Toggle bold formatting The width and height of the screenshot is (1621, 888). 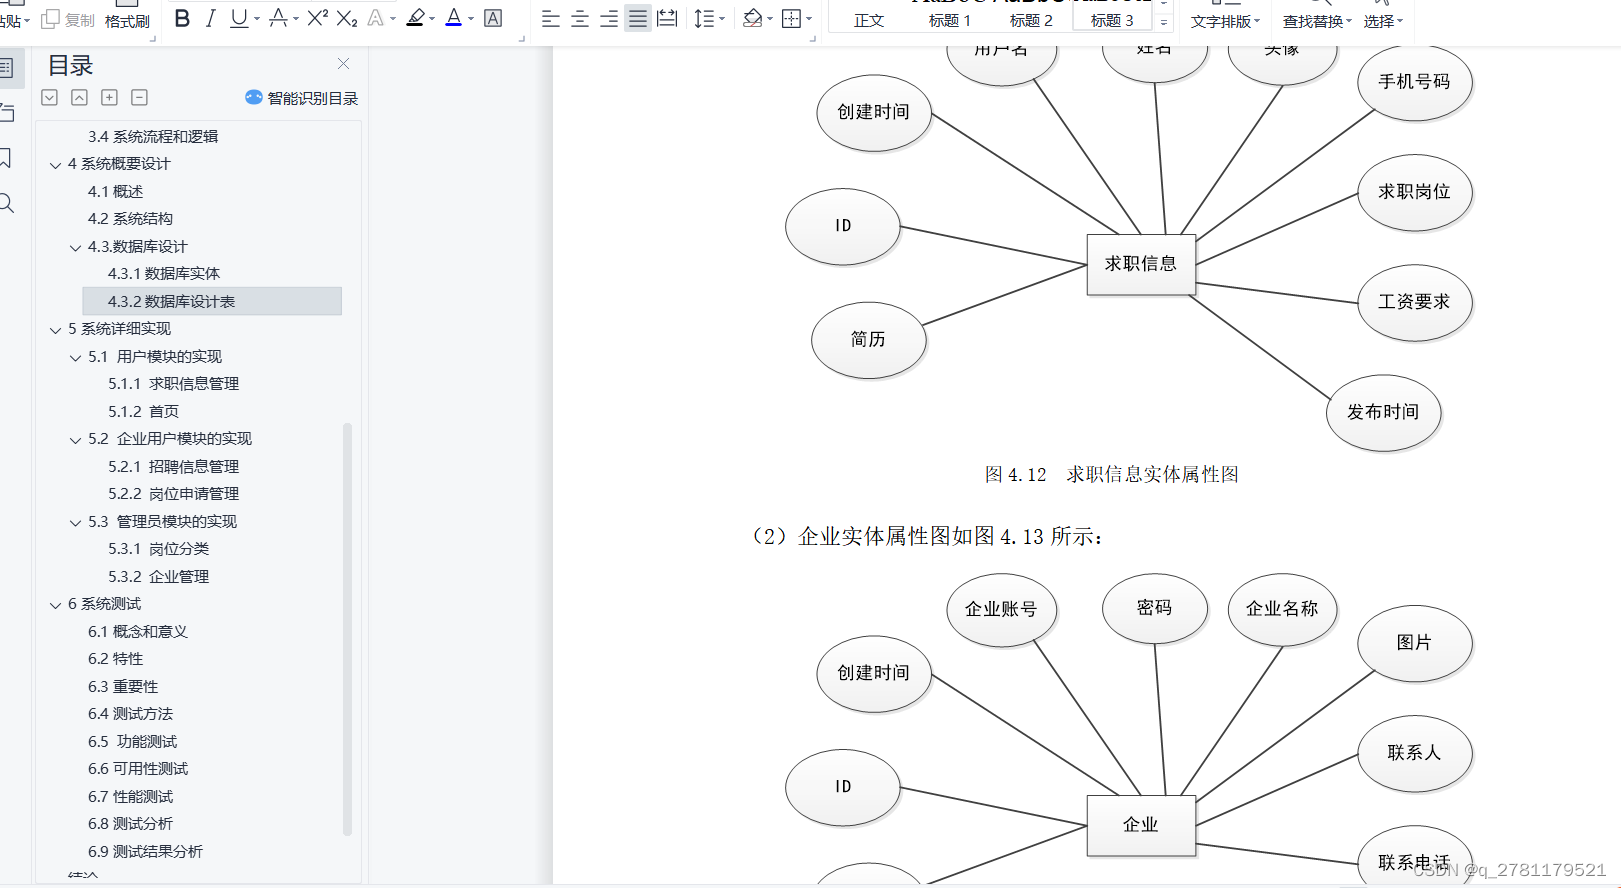(x=182, y=18)
